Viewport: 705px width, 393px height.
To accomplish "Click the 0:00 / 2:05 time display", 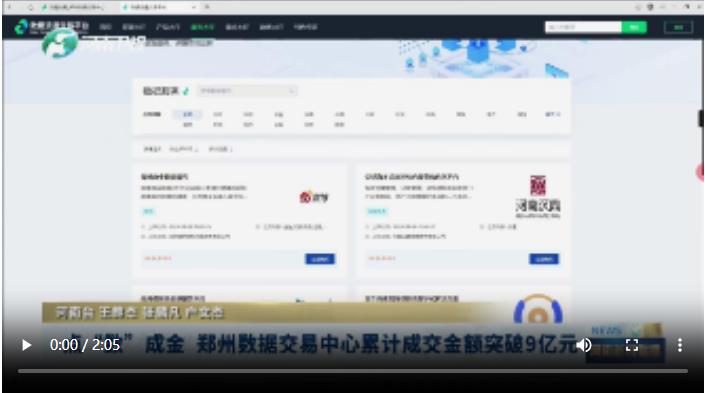I will coord(85,345).
